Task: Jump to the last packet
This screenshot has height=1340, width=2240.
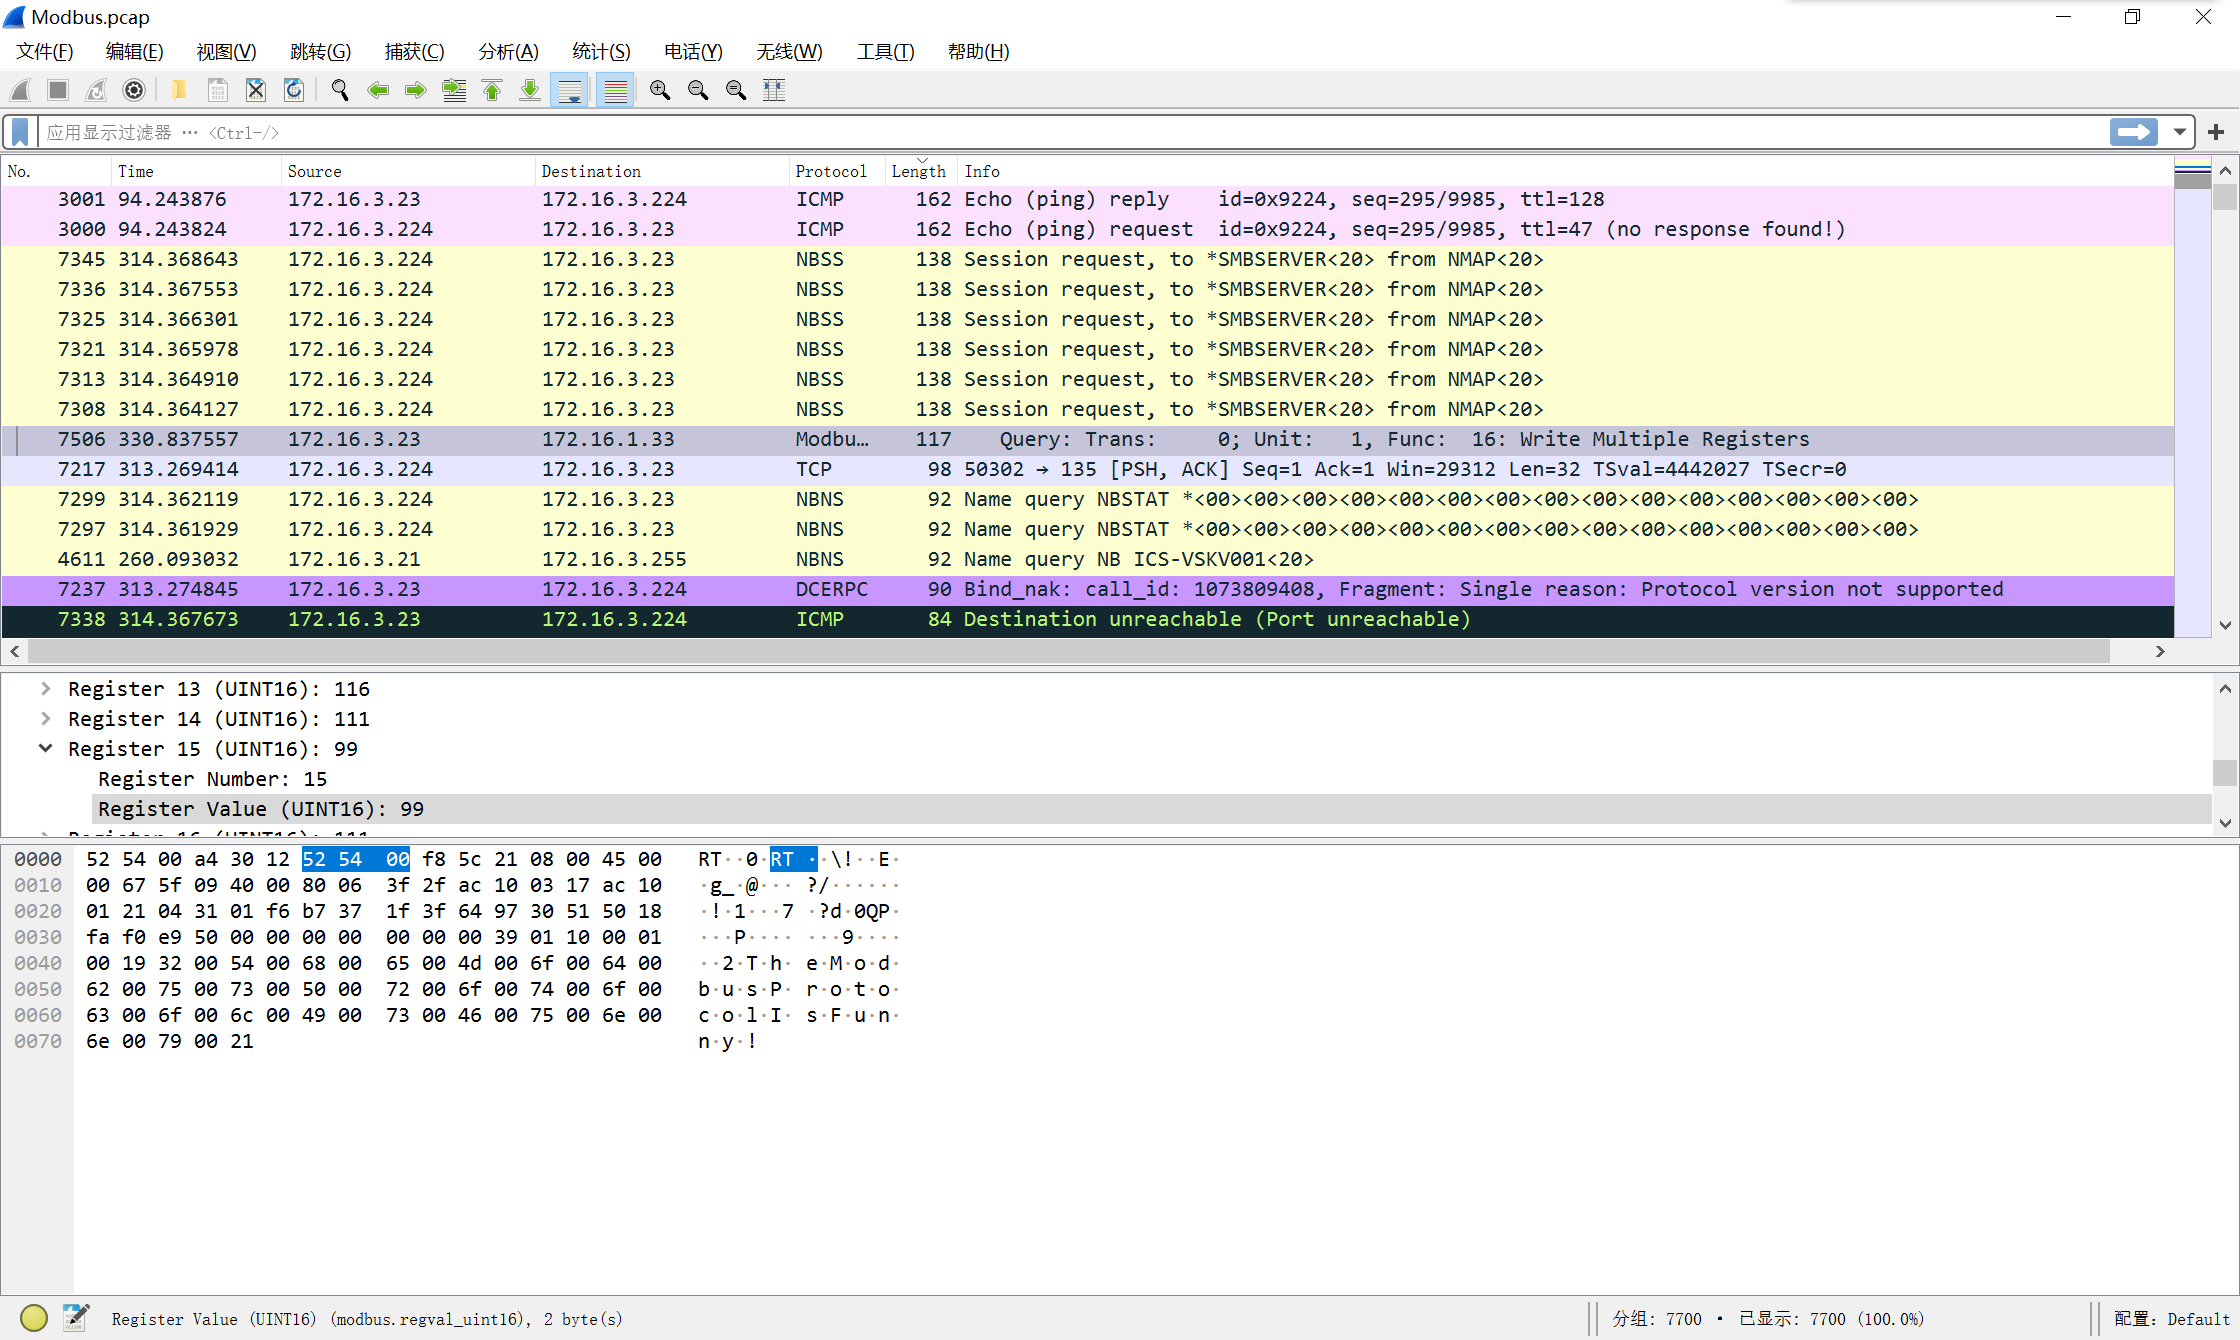Action: pyautogui.click(x=530, y=90)
